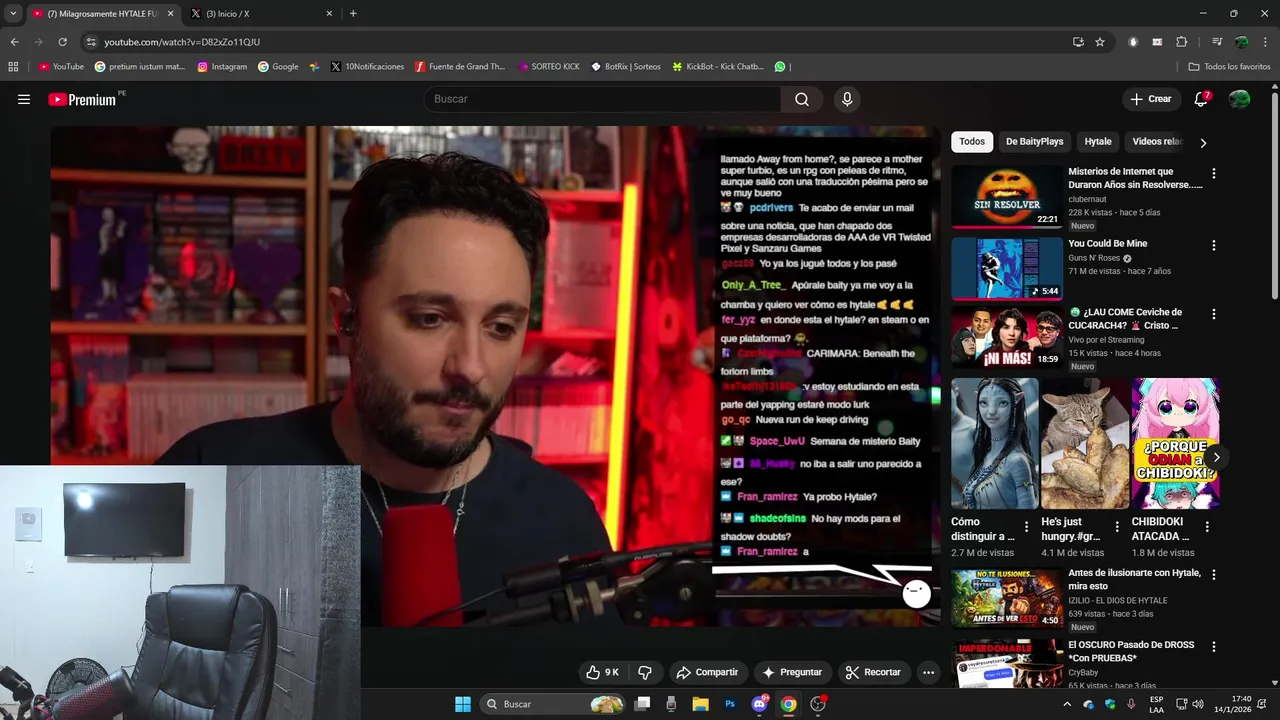Open Todos los favoritos bookmarks folder
Image resolution: width=1280 pixels, height=720 pixels.
point(1229,67)
